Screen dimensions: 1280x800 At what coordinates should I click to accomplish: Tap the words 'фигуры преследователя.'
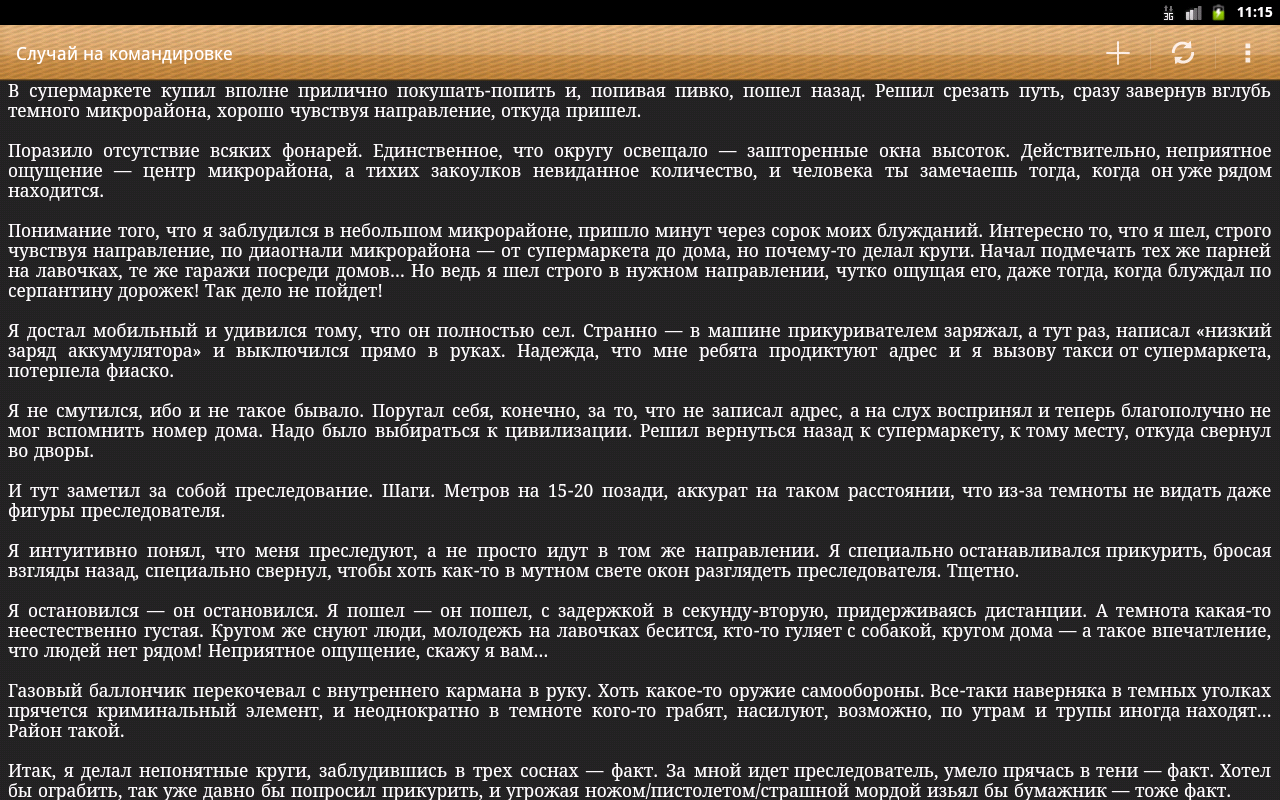click(x=116, y=511)
